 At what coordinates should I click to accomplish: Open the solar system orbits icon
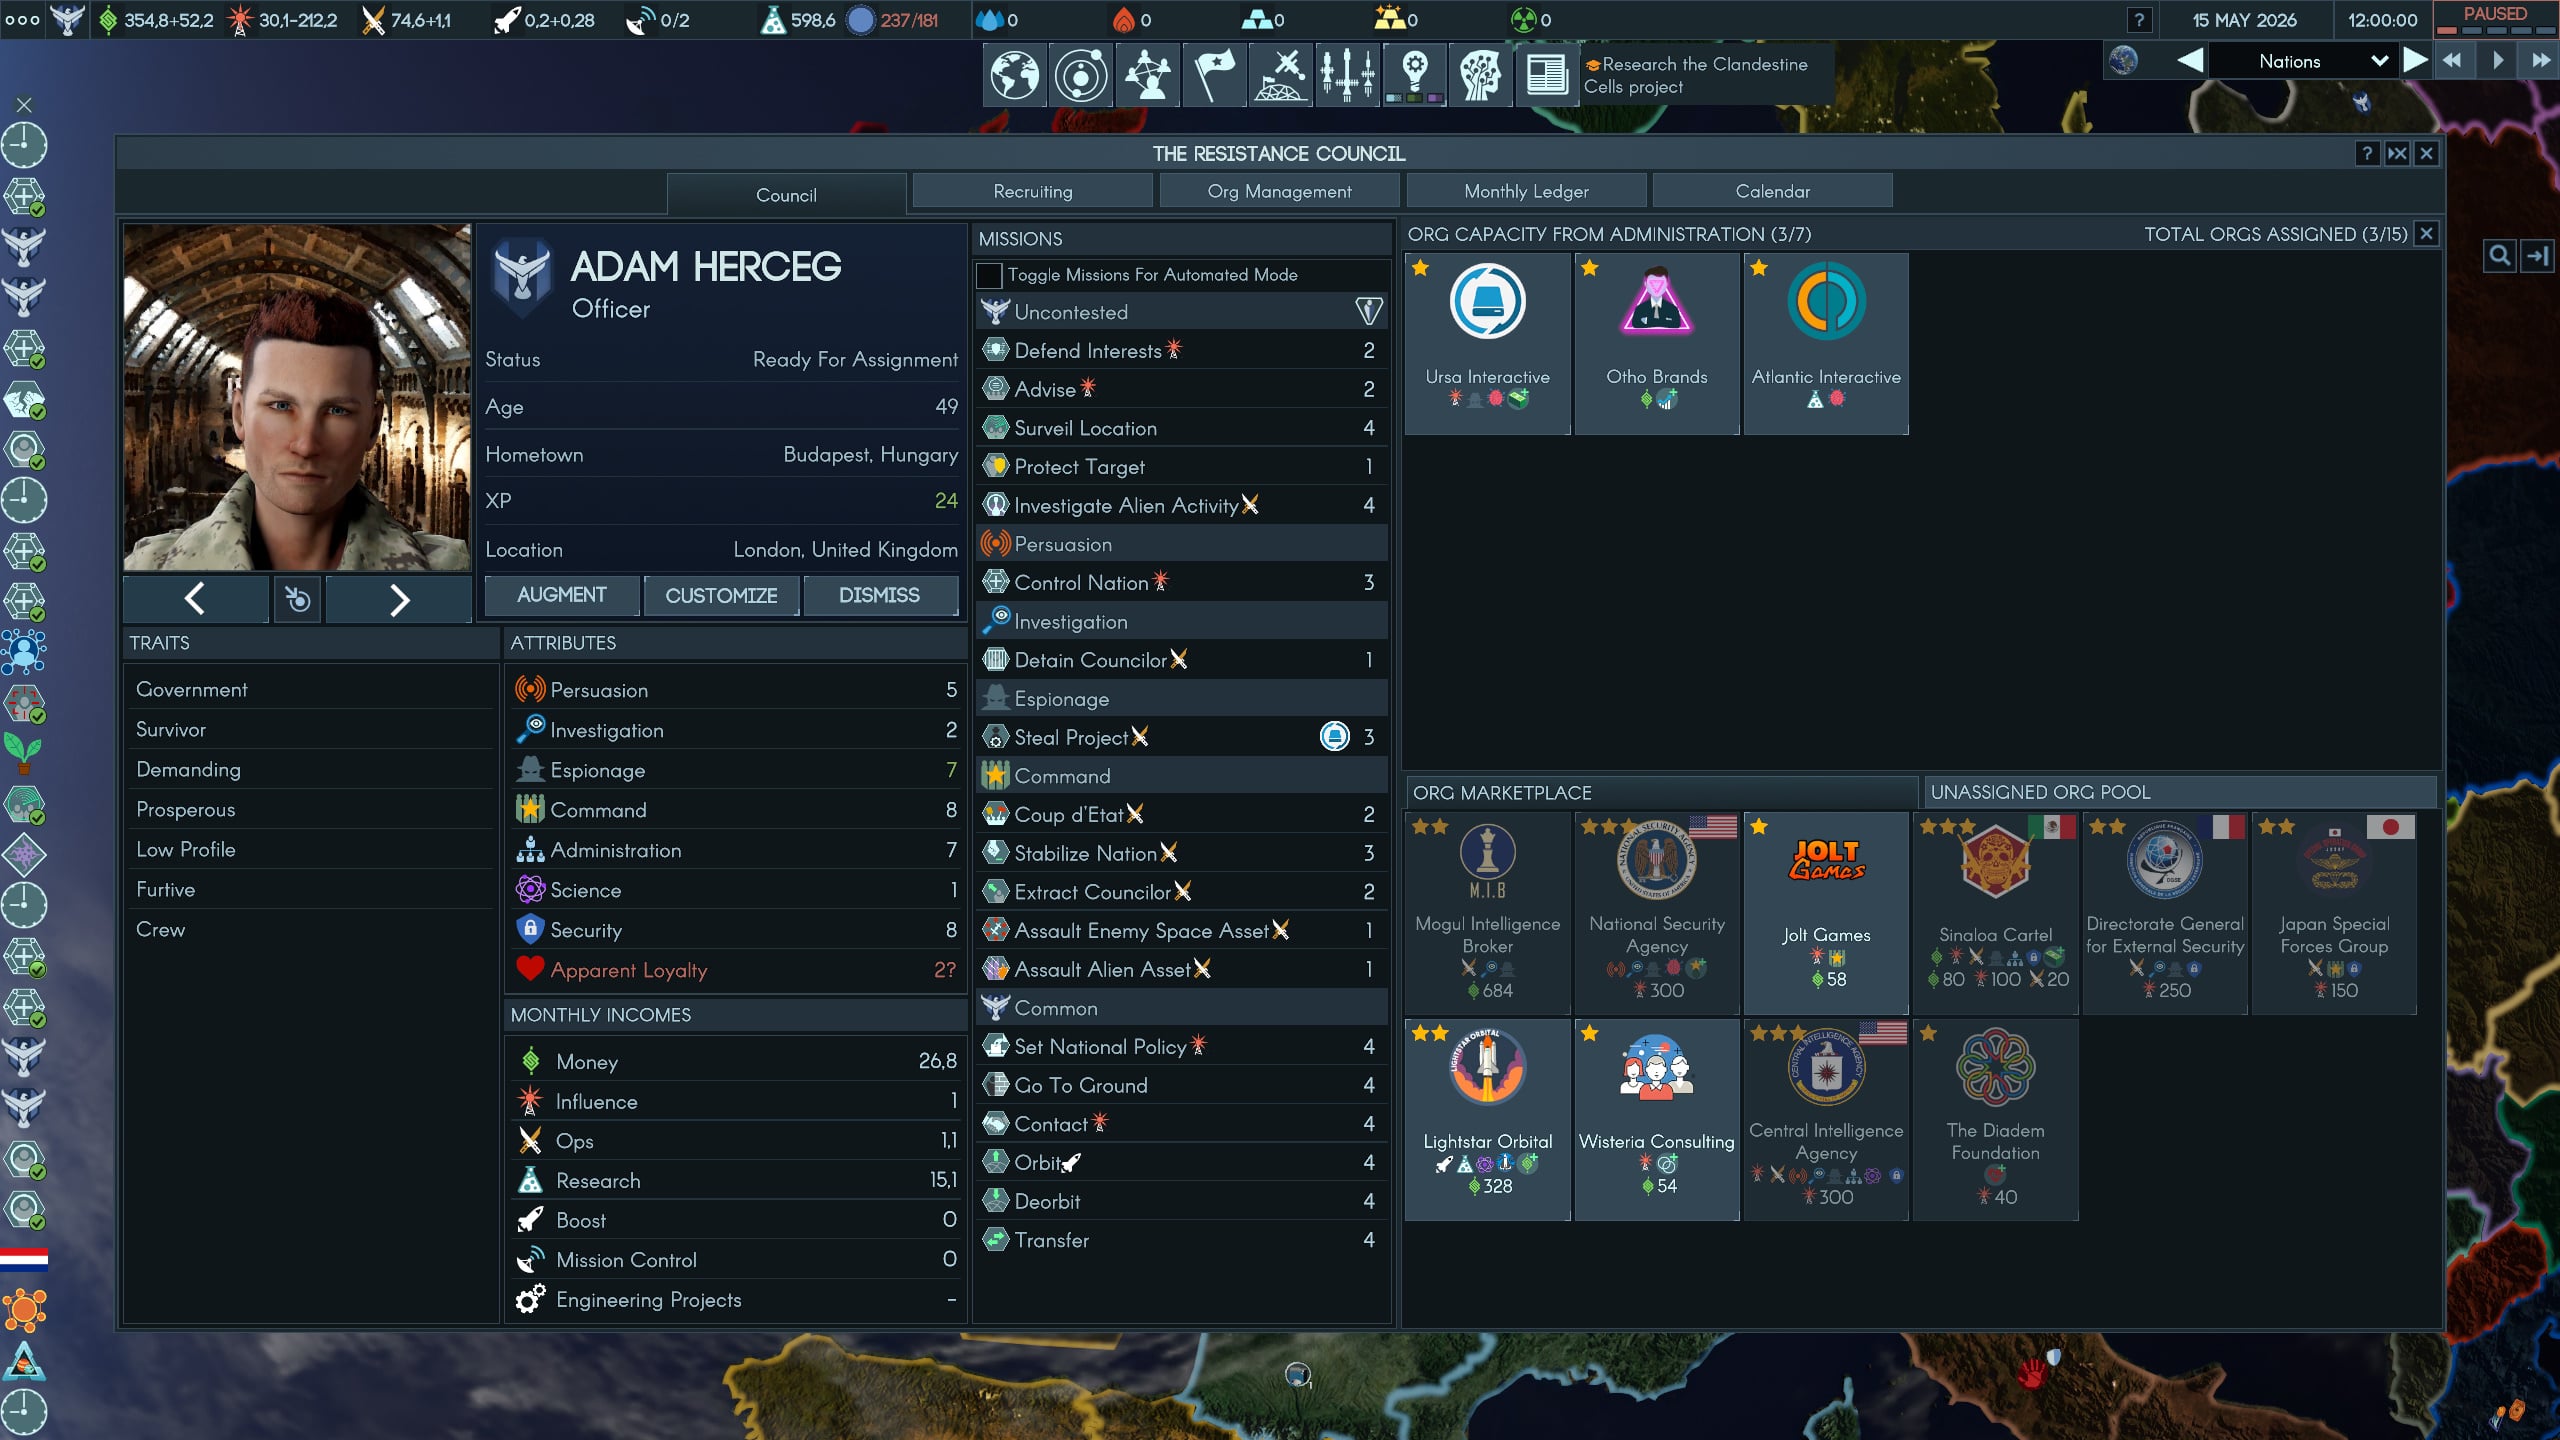pos(1081,75)
